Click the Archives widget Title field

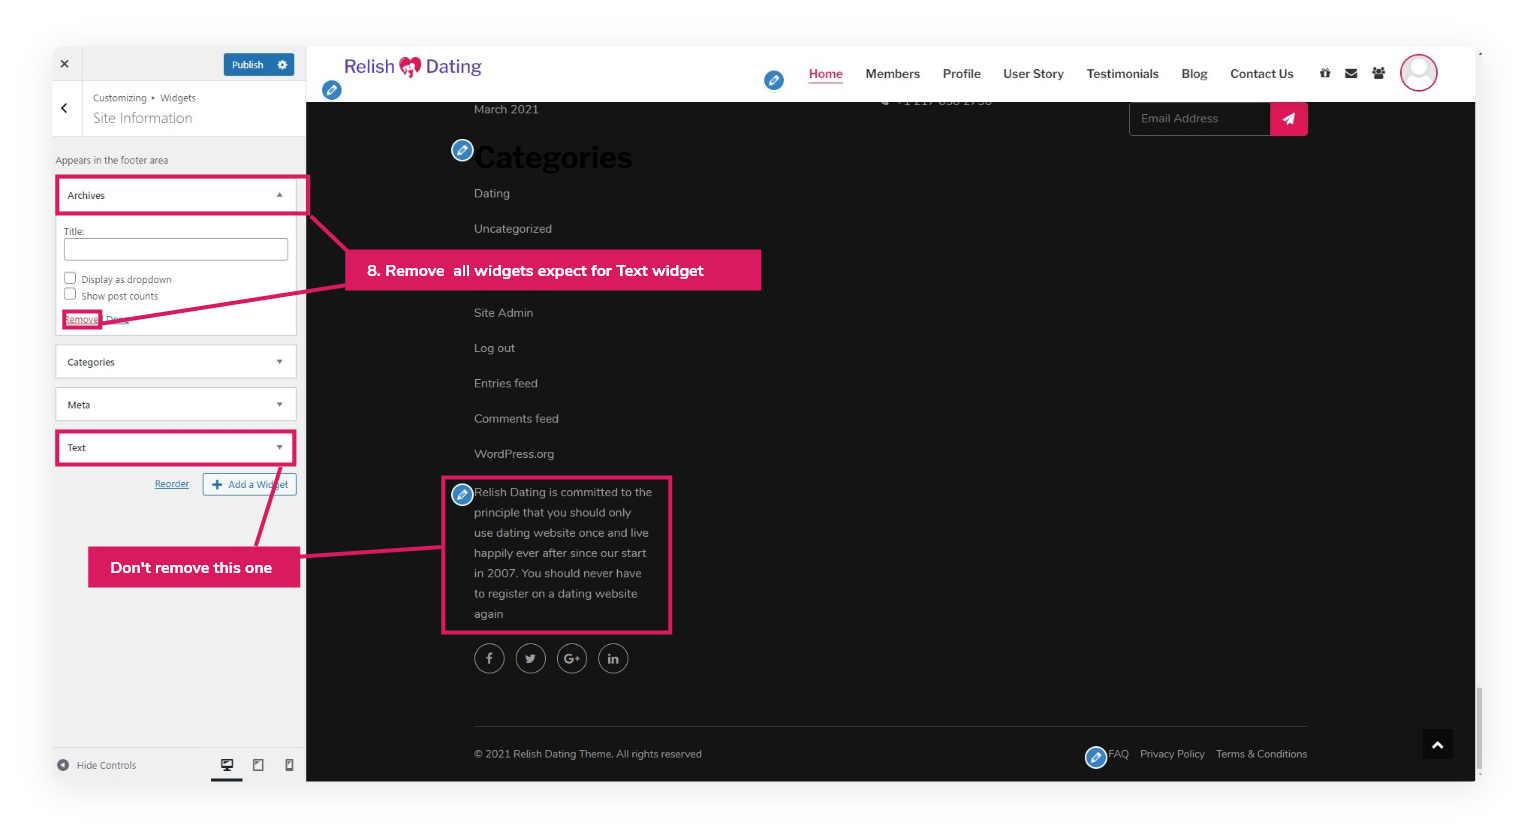[176, 249]
